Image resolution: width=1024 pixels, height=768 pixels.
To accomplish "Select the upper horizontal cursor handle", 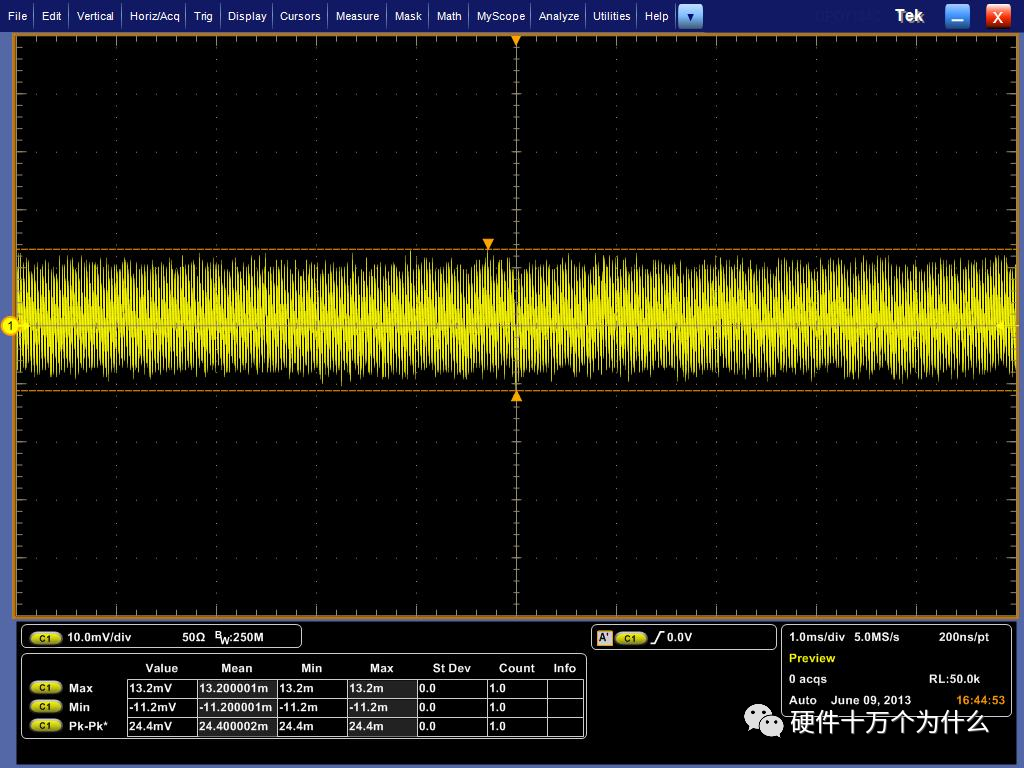I will click(488, 244).
